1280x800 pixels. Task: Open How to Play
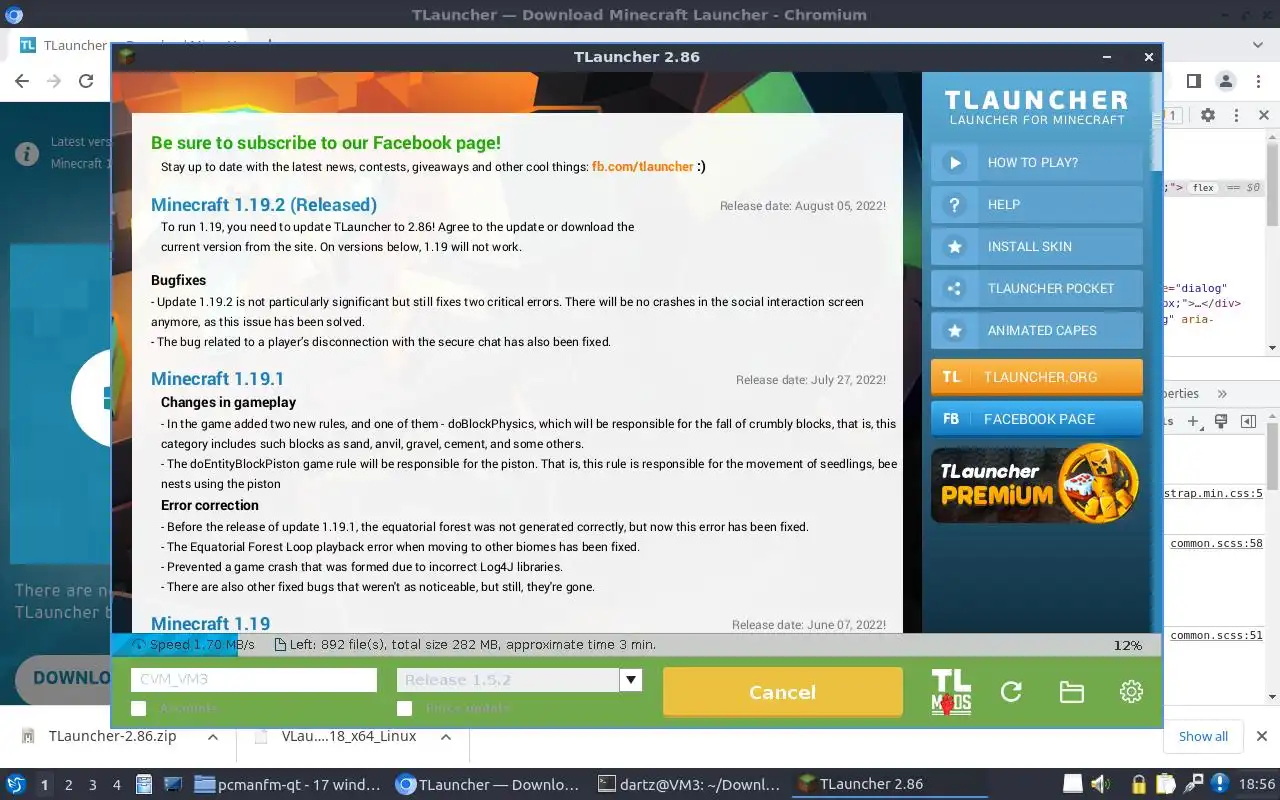(x=1037, y=163)
